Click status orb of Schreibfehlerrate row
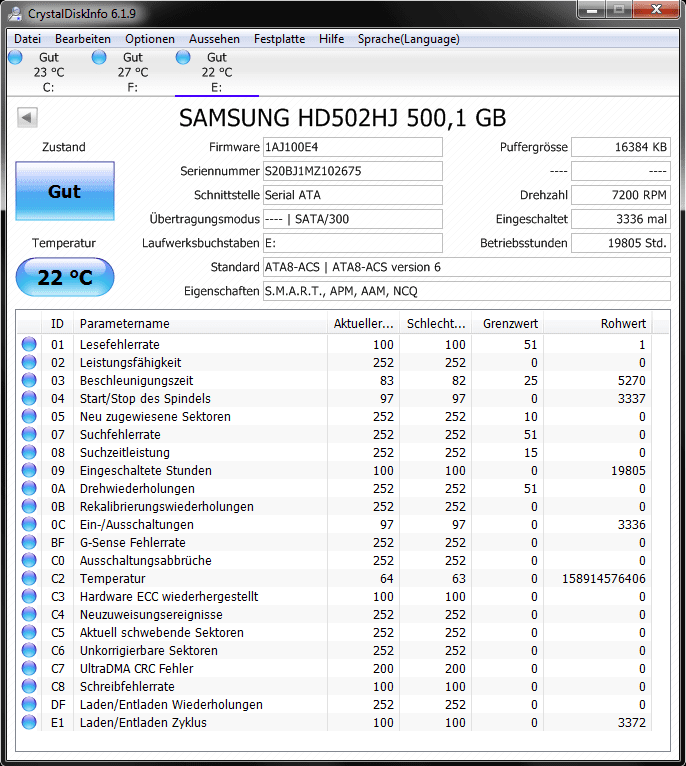686x766 pixels. point(29,686)
